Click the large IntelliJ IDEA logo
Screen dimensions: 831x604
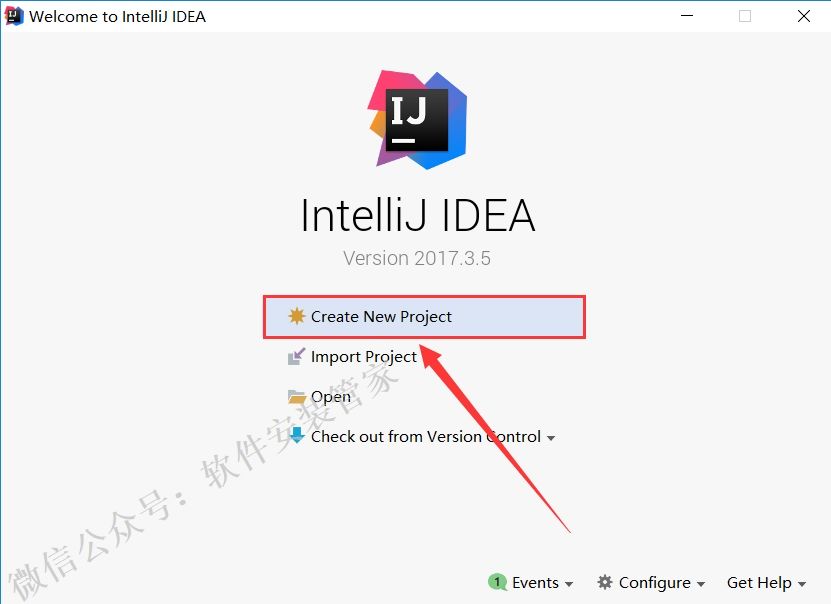(x=418, y=120)
